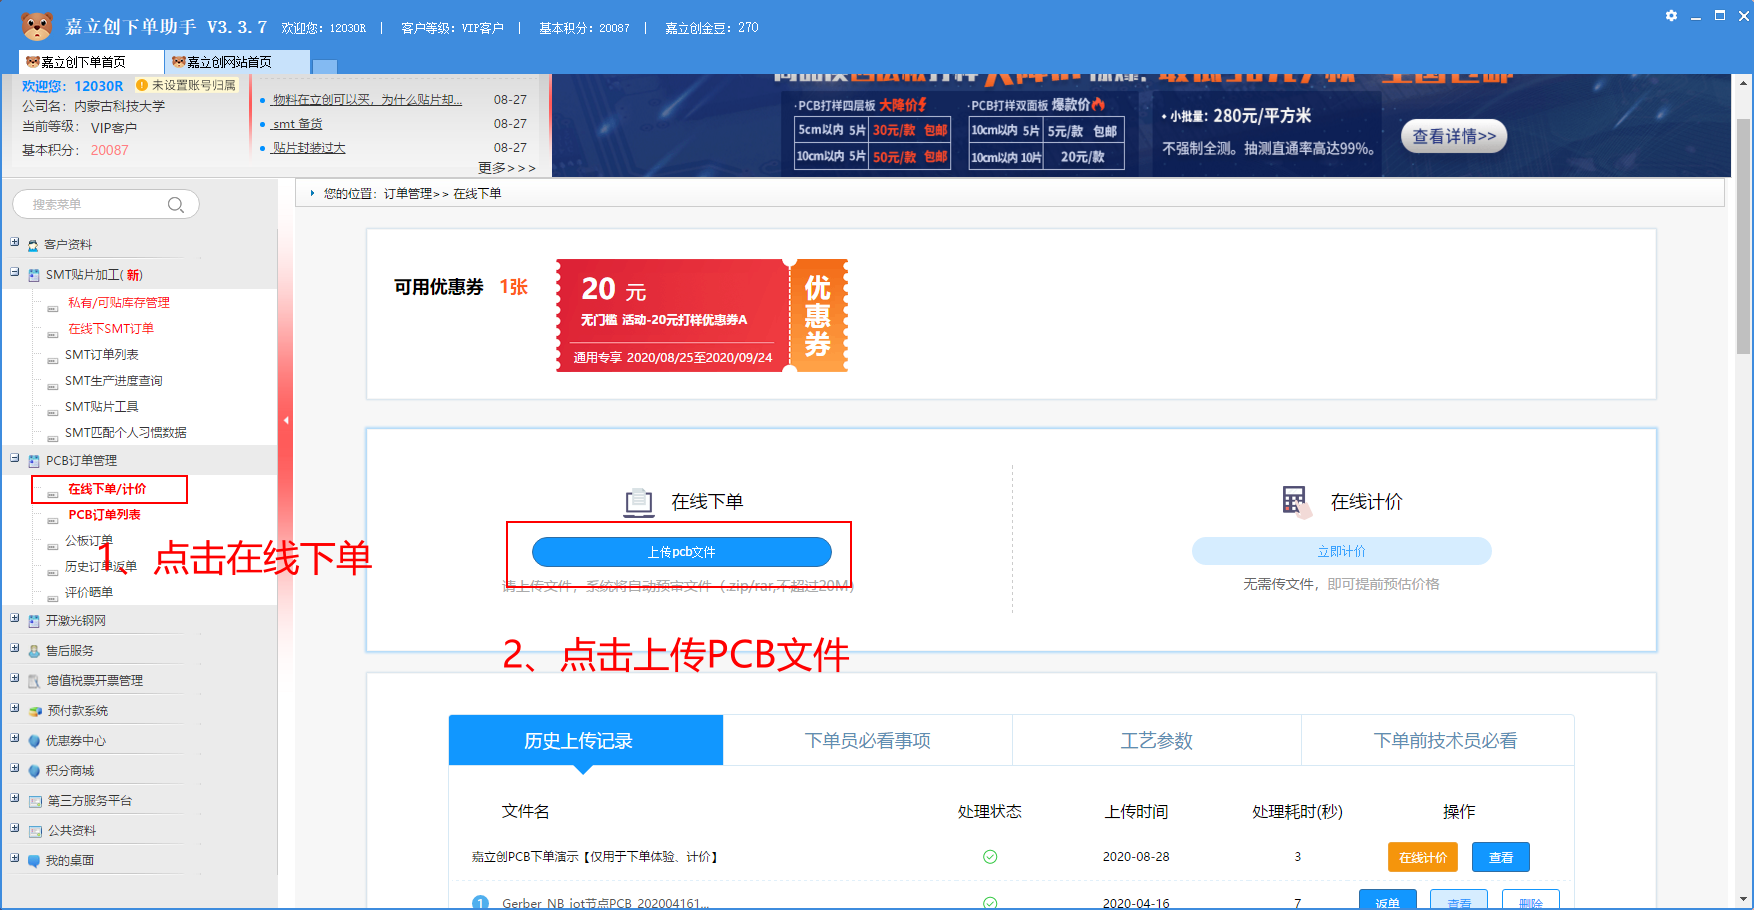
Task: Click the scroll-down arrow of the right scrollbar
Action: (x=1744, y=899)
